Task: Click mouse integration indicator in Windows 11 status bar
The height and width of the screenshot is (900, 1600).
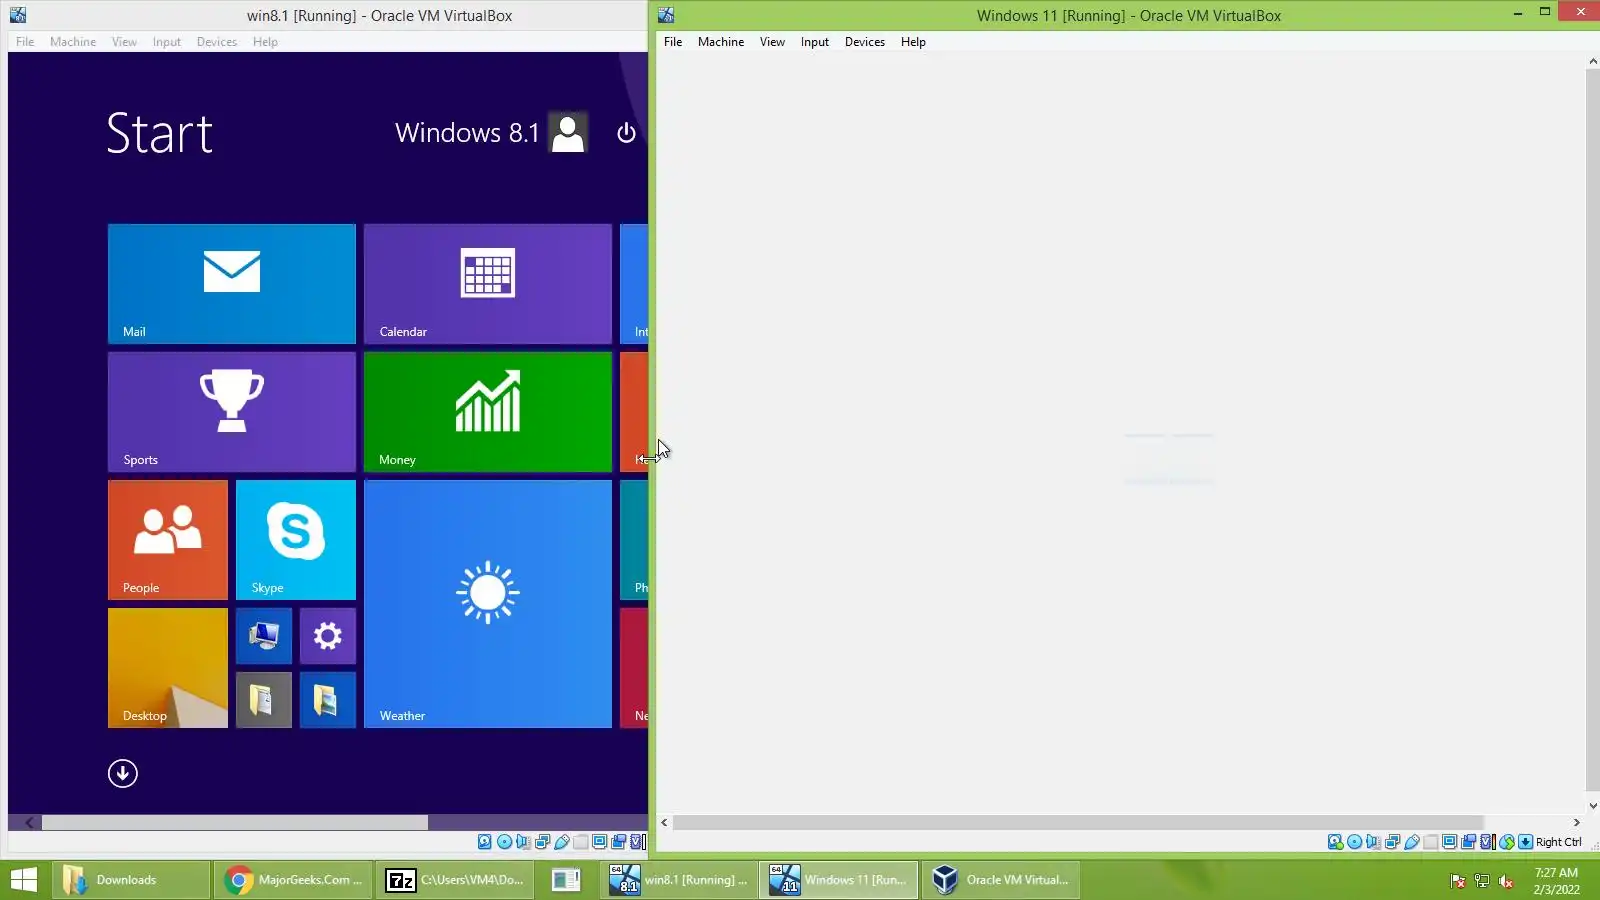Action: pyautogui.click(x=1507, y=842)
